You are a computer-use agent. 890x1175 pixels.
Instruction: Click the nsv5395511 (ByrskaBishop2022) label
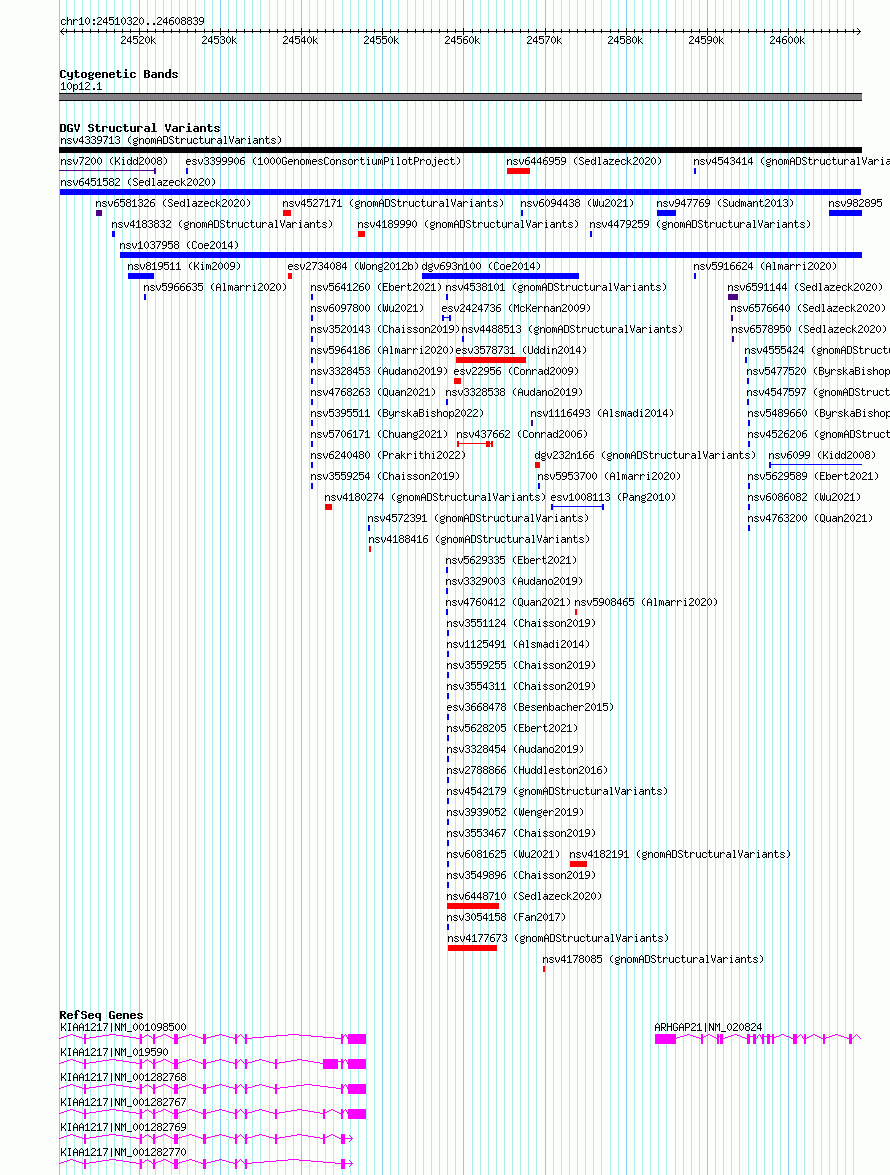click(x=397, y=413)
